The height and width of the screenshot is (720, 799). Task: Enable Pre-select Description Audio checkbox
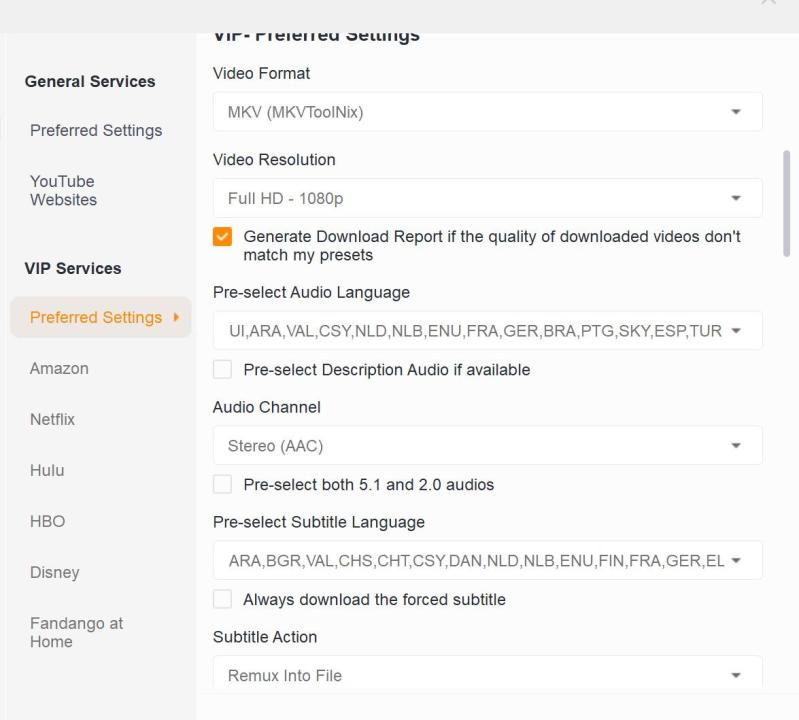(x=223, y=370)
